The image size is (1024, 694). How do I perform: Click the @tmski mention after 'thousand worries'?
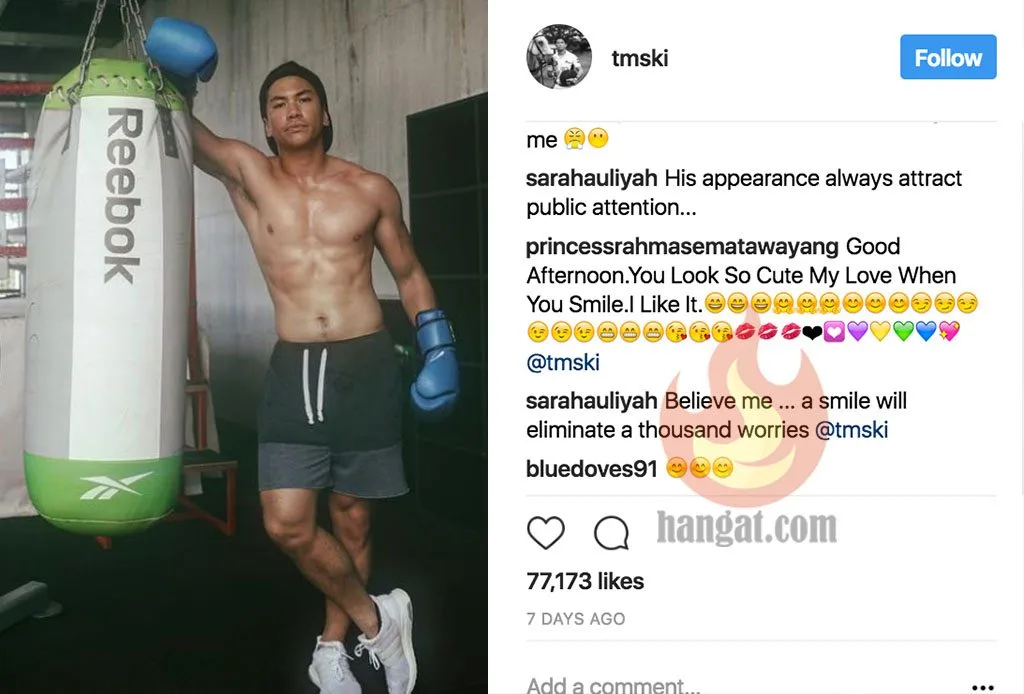[852, 430]
